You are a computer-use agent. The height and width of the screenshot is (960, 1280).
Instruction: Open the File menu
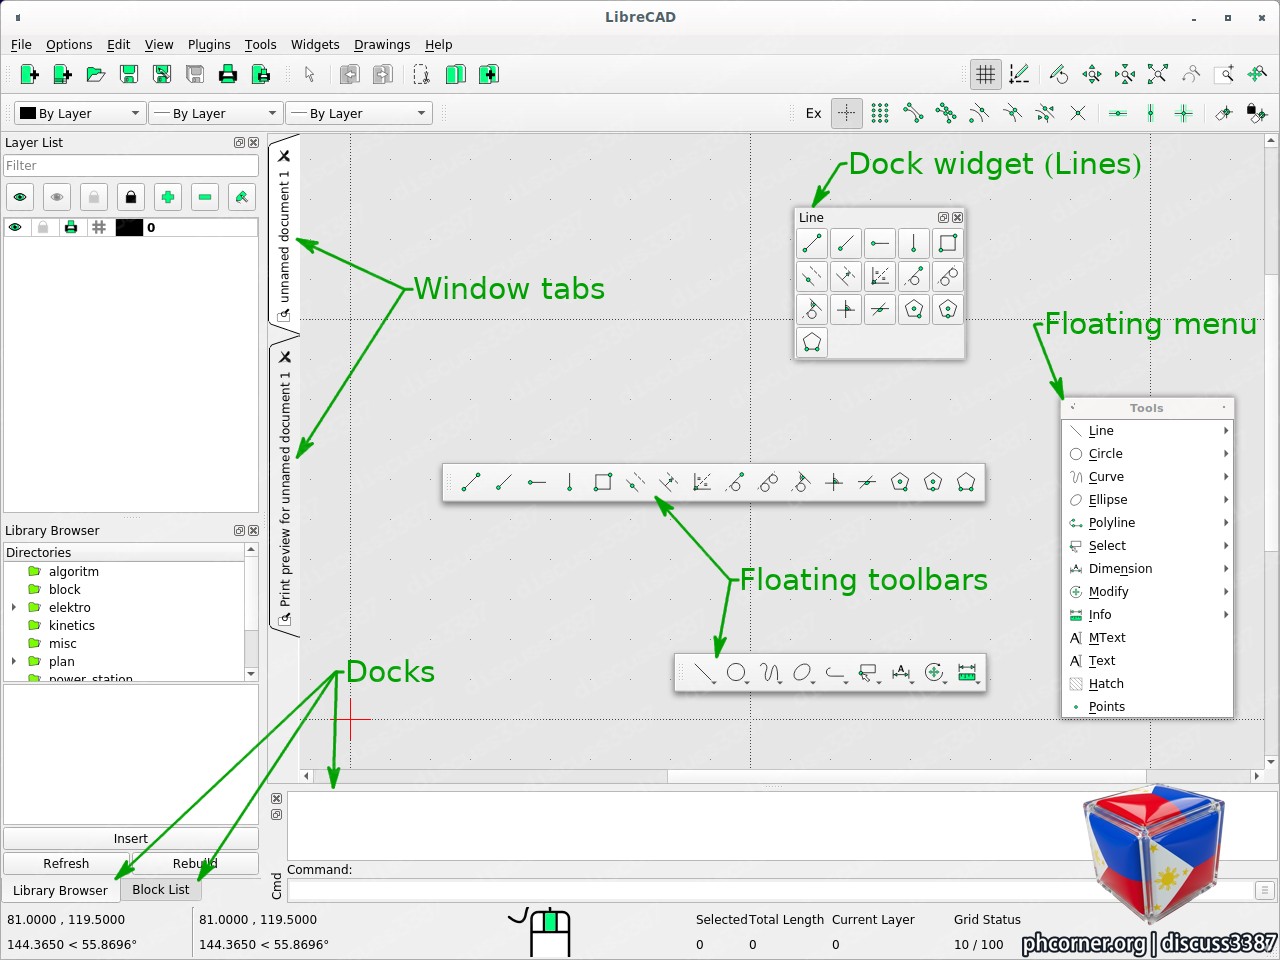[21, 44]
